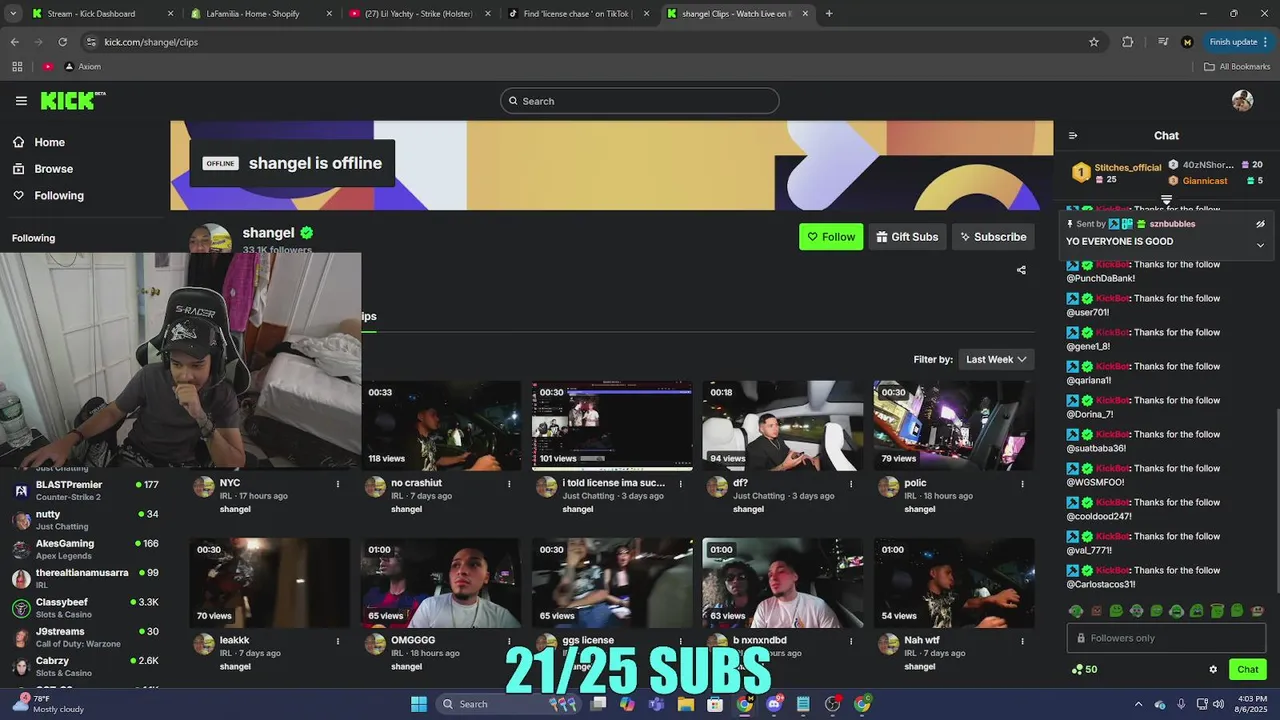
Task: Expand the pinned message chevron
Action: coord(1260,245)
